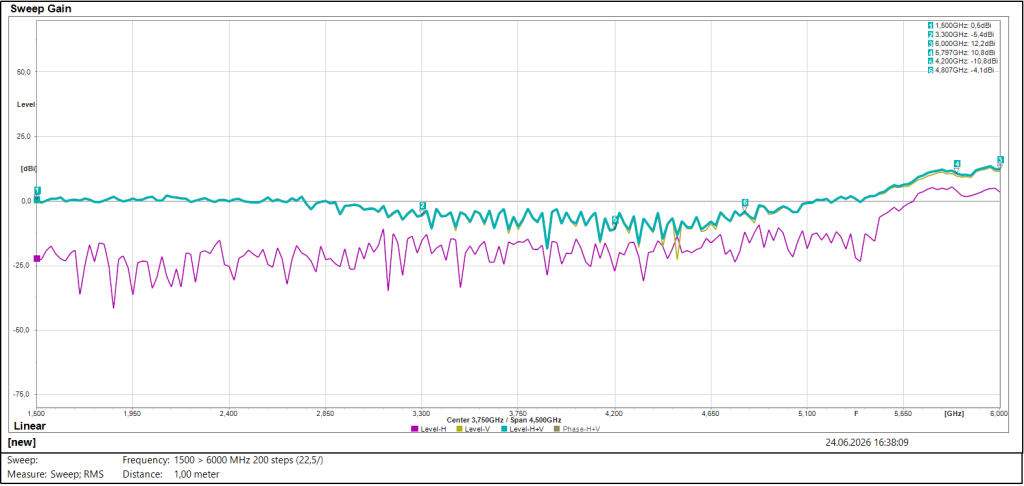Viewport: 1024px width, 486px height.
Task: Click the 'Linear' scale label
Action: [x=30, y=427]
